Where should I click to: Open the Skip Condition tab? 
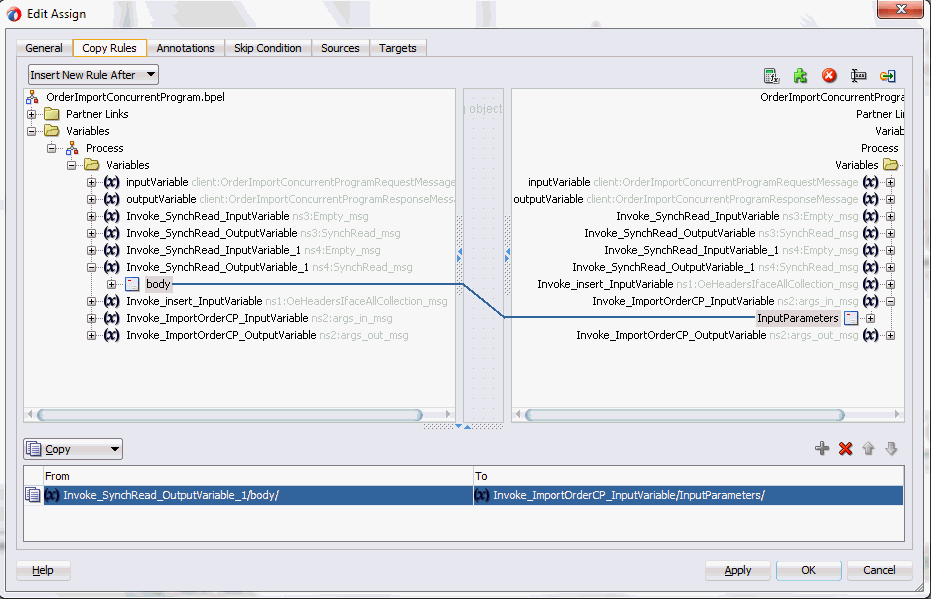coord(267,48)
